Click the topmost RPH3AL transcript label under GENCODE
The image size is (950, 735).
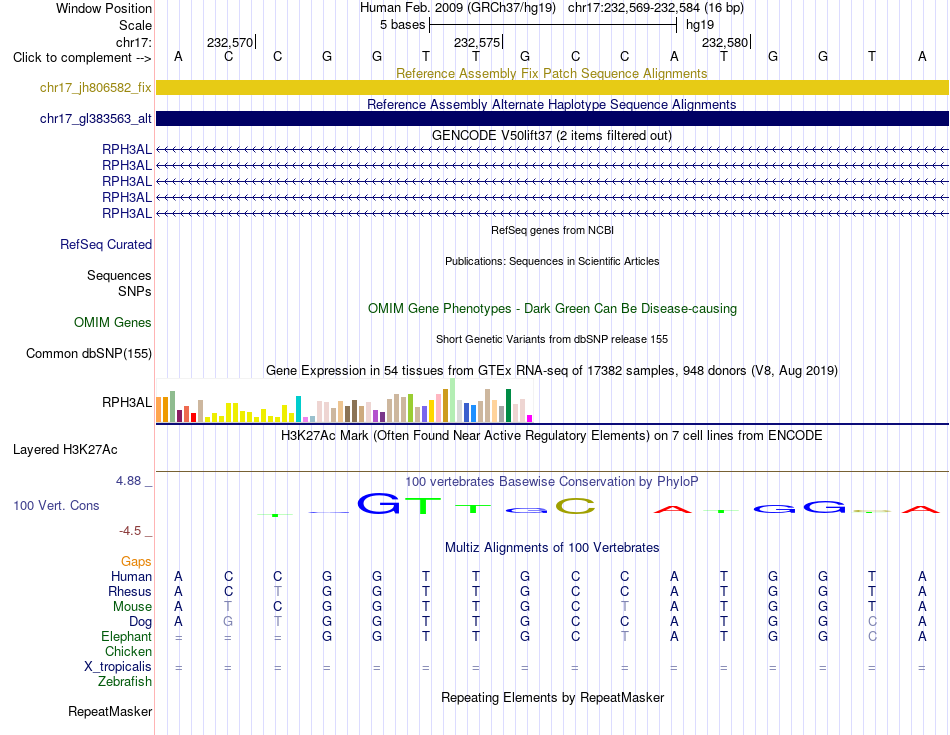coord(127,150)
